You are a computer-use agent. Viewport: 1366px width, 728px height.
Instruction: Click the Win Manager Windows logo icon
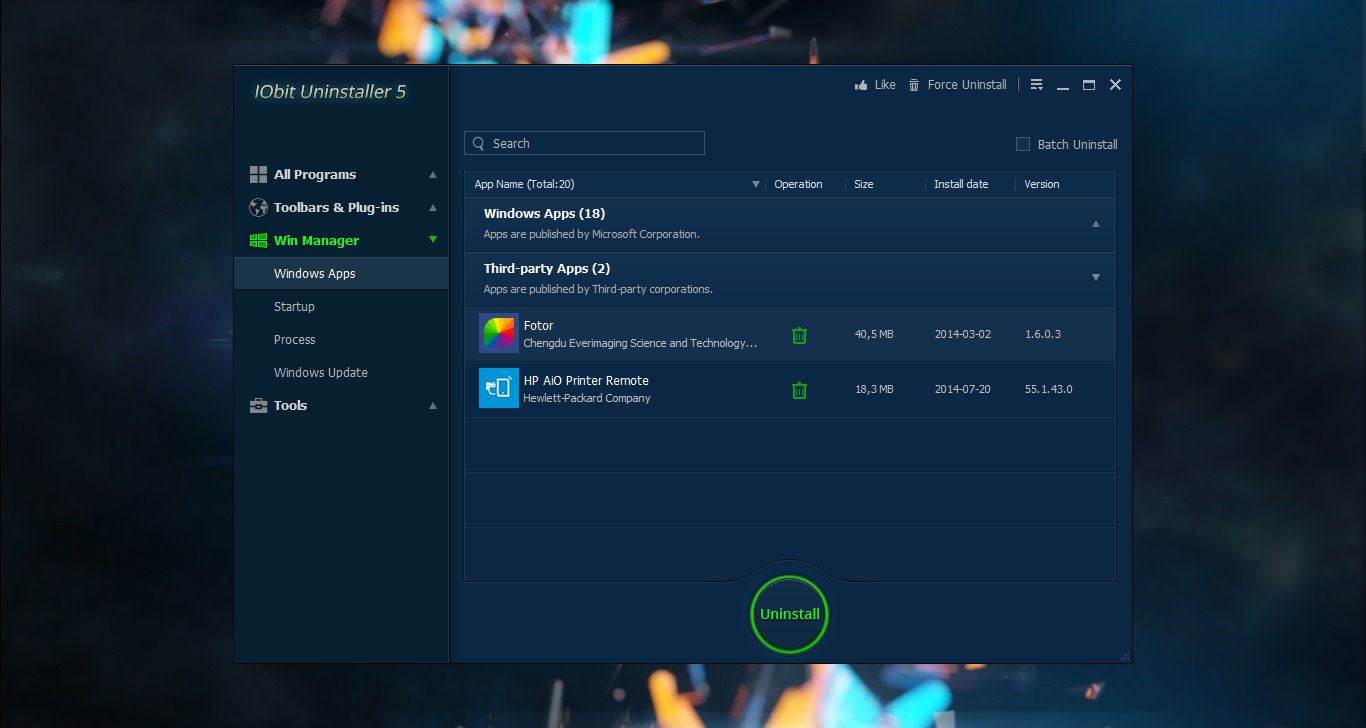coord(258,240)
